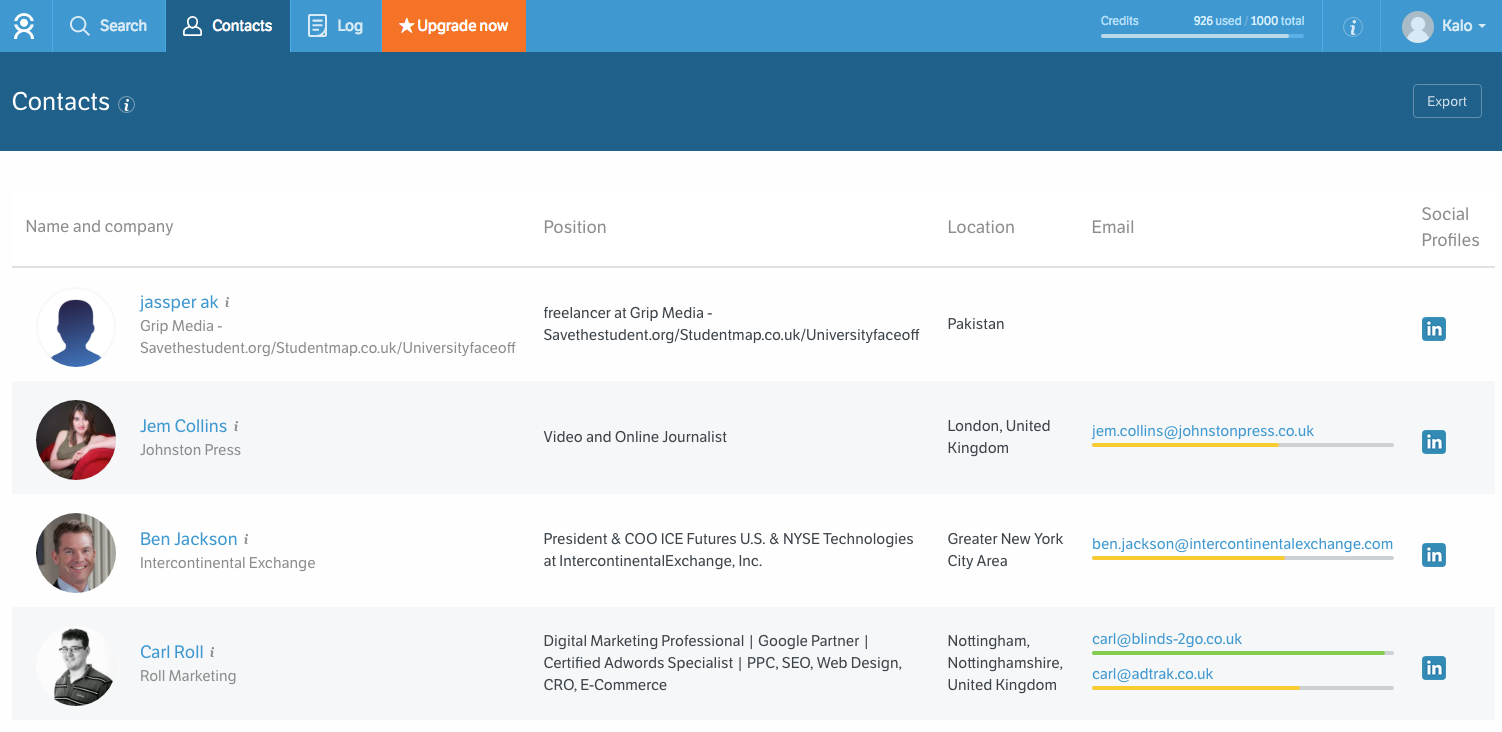This screenshot has height=732, width=1502.
Task: Click the info icon beside Contacts heading
Action: 126,104
